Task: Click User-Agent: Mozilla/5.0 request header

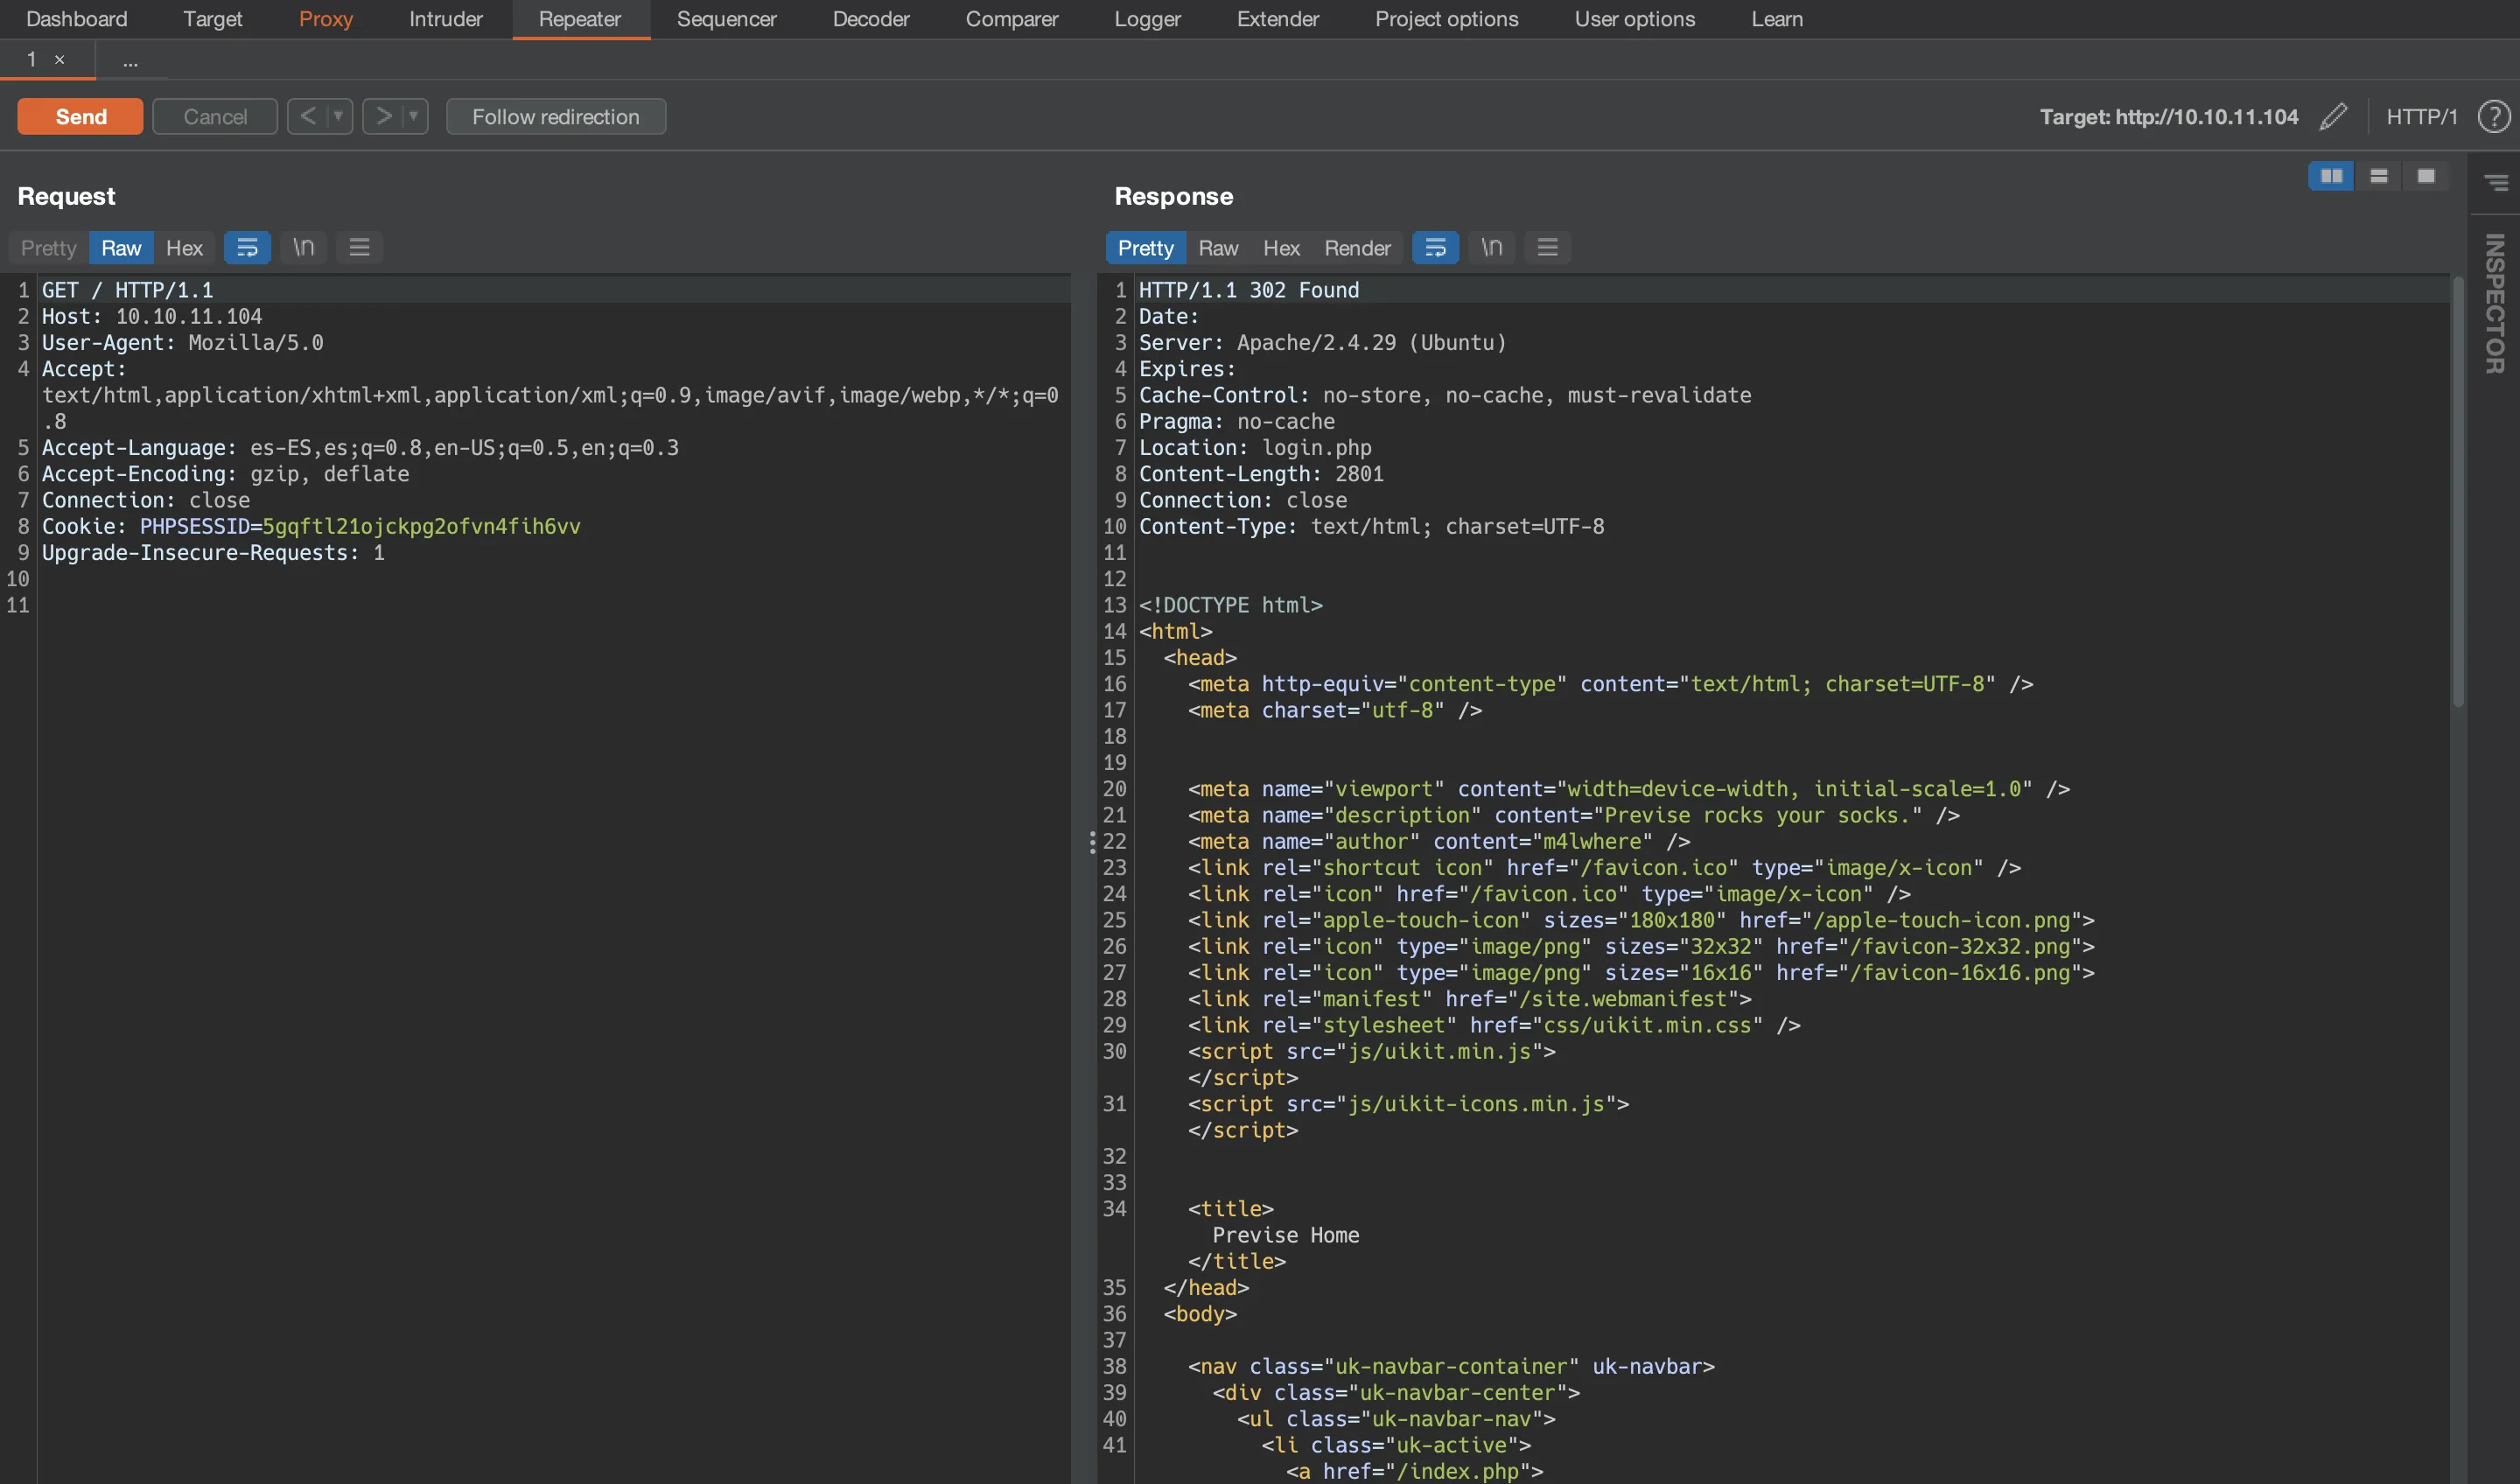Action: pyautogui.click(x=183, y=342)
